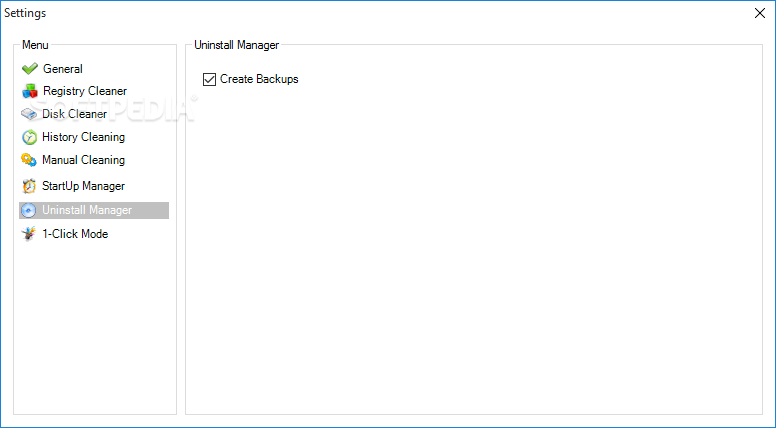Screen dimensions: 776x428
Task: Click the green checkmark General icon
Action: (x=30, y=69)
